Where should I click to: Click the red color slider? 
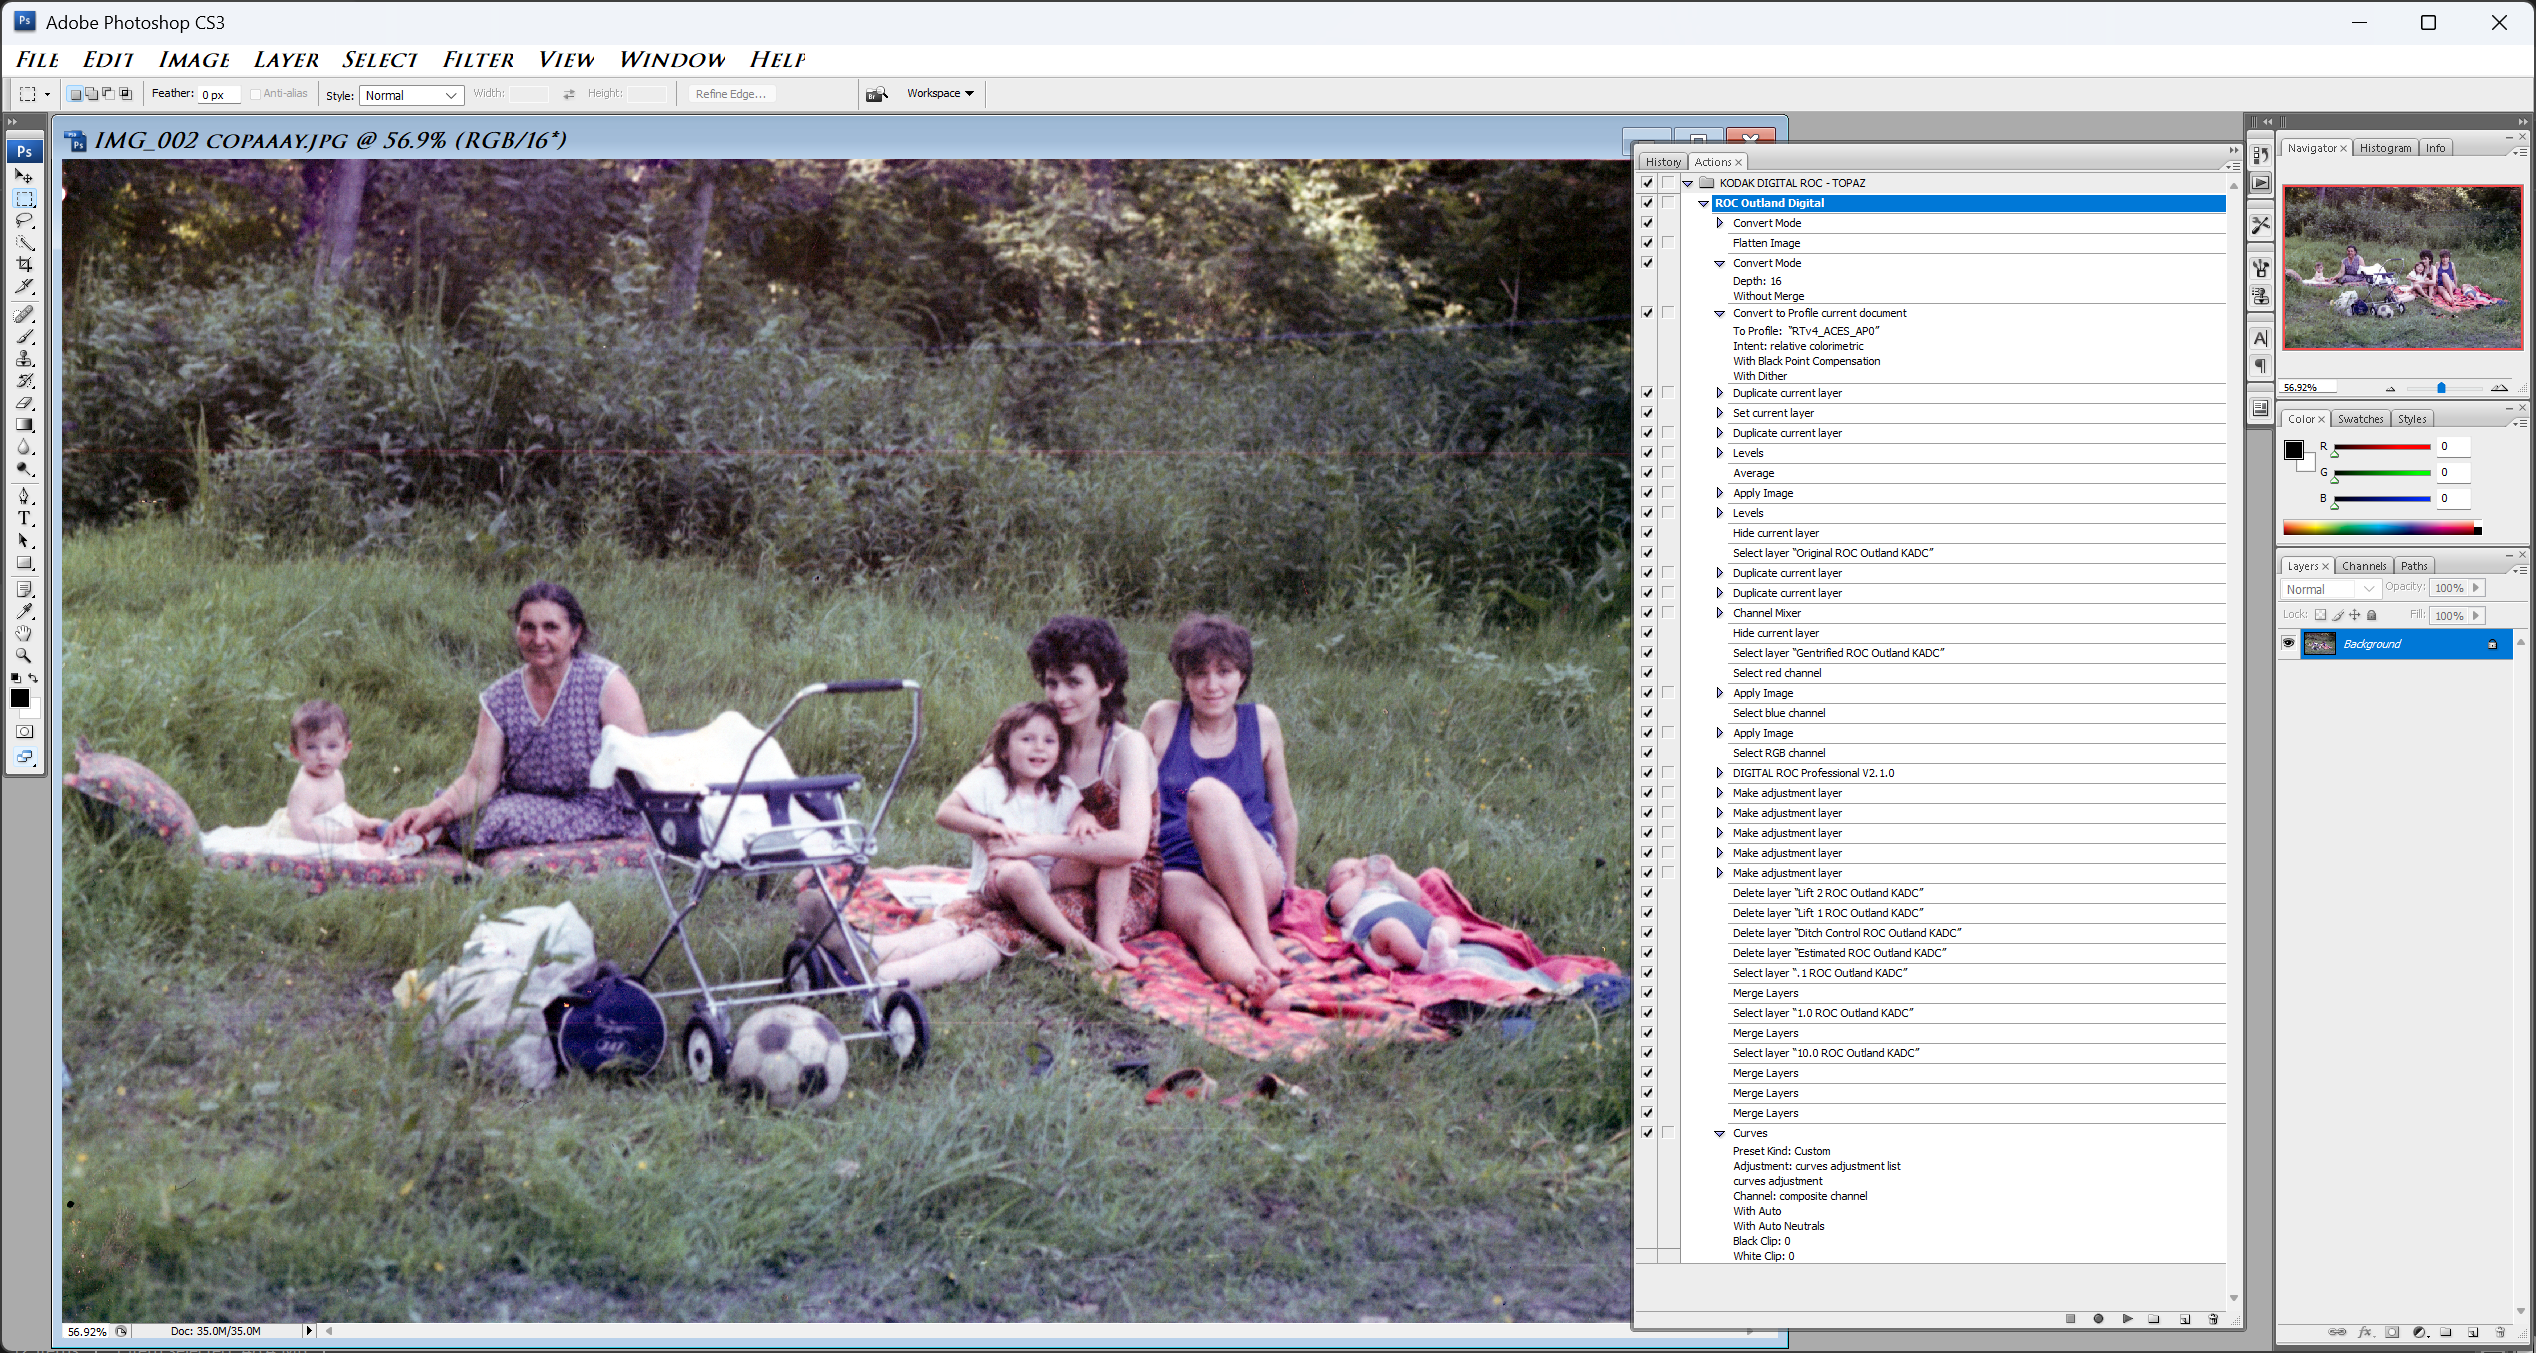point(2381,447)
